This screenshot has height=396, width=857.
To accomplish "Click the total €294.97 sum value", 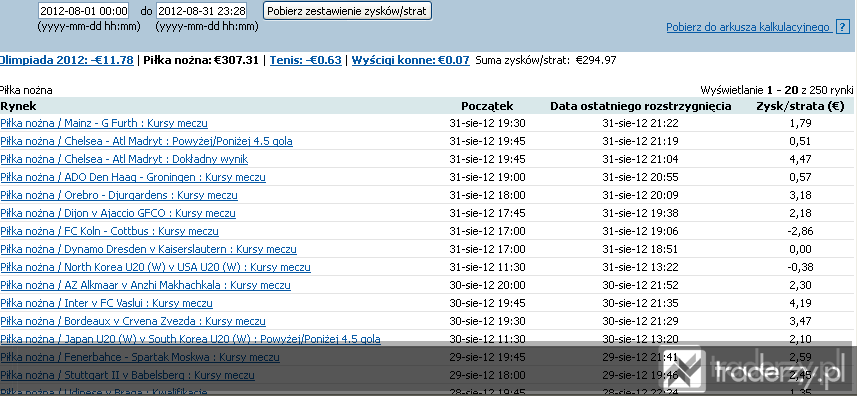I will (596, 60).
